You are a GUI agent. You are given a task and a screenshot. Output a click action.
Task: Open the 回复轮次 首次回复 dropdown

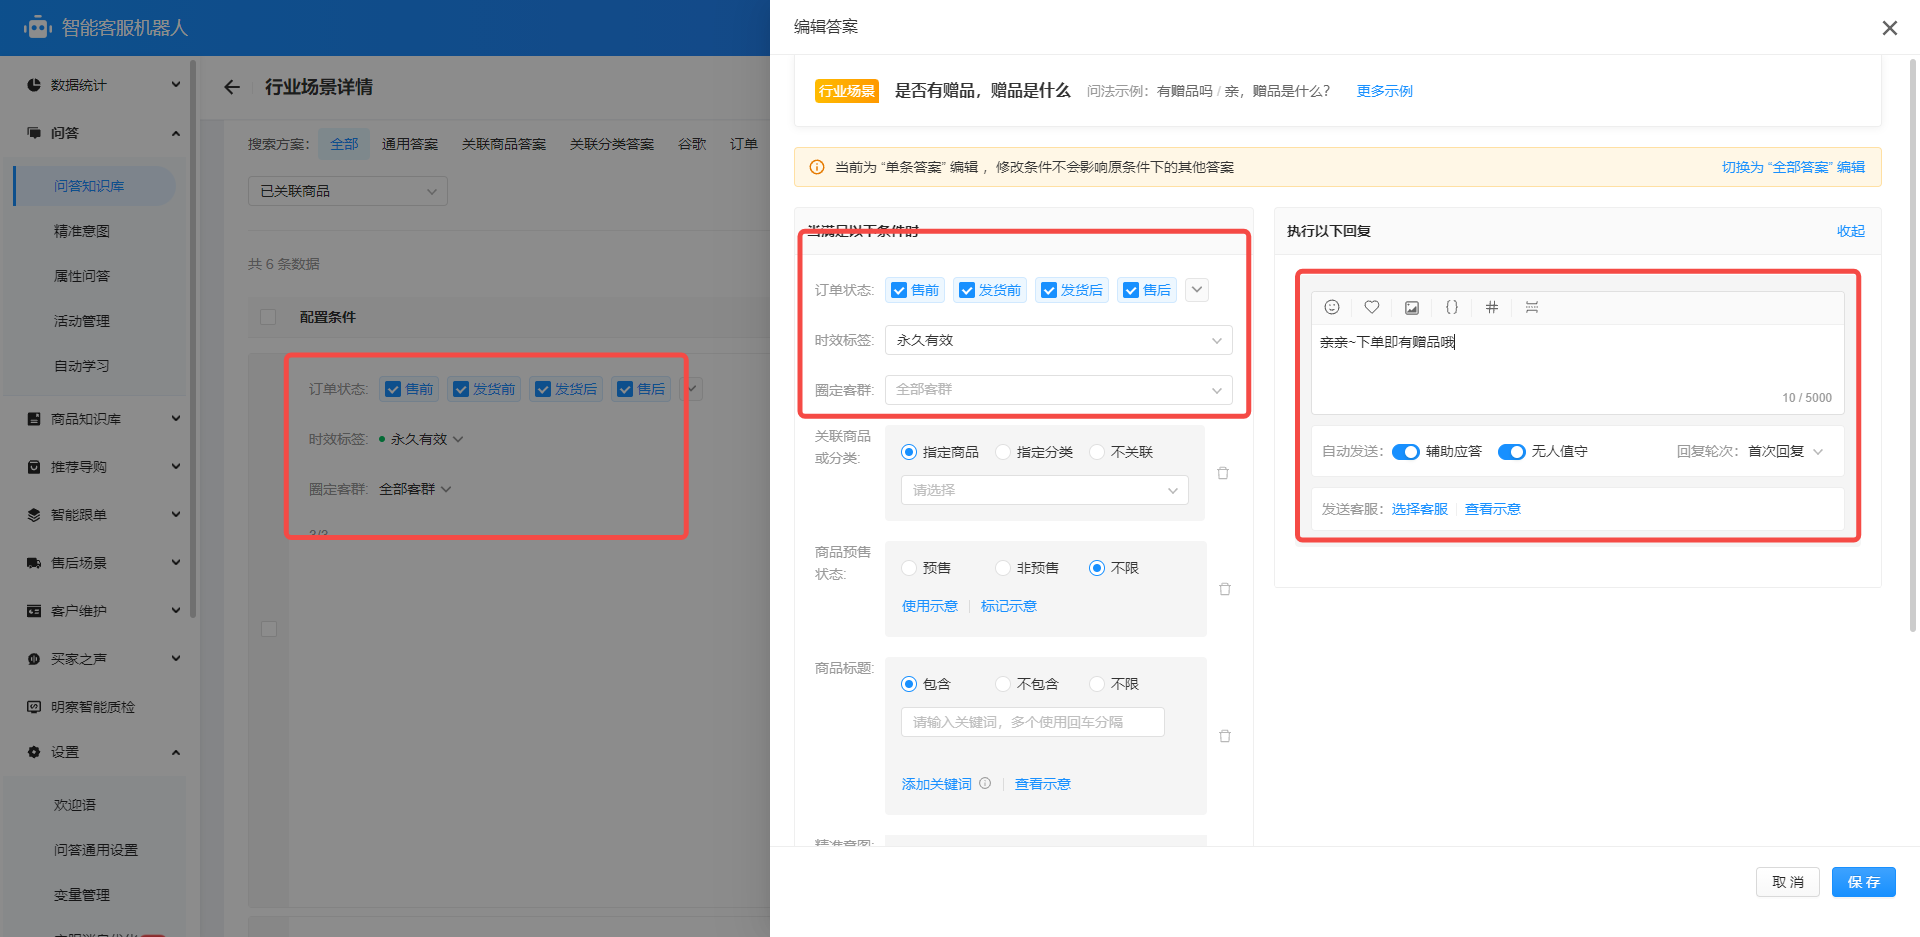pyautogui.click(x=1786, y=452)
